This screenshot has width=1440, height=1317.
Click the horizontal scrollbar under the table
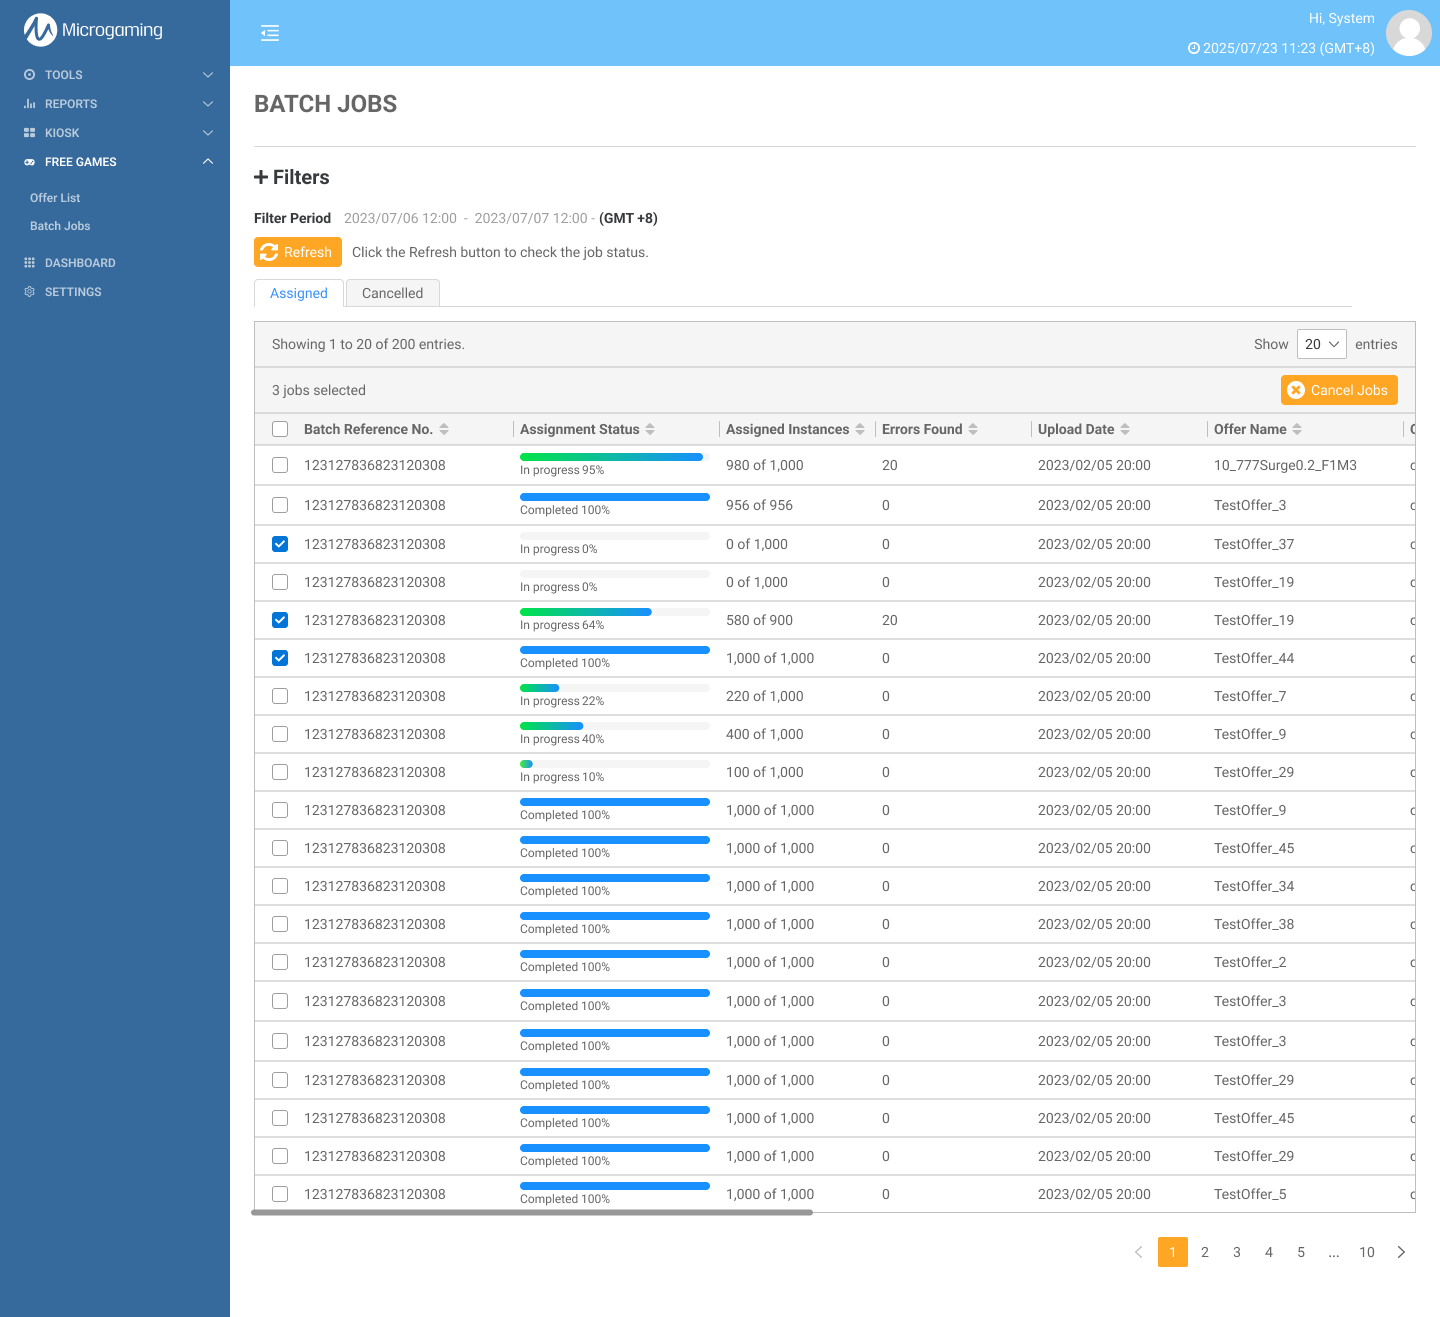pos(532,1212)
